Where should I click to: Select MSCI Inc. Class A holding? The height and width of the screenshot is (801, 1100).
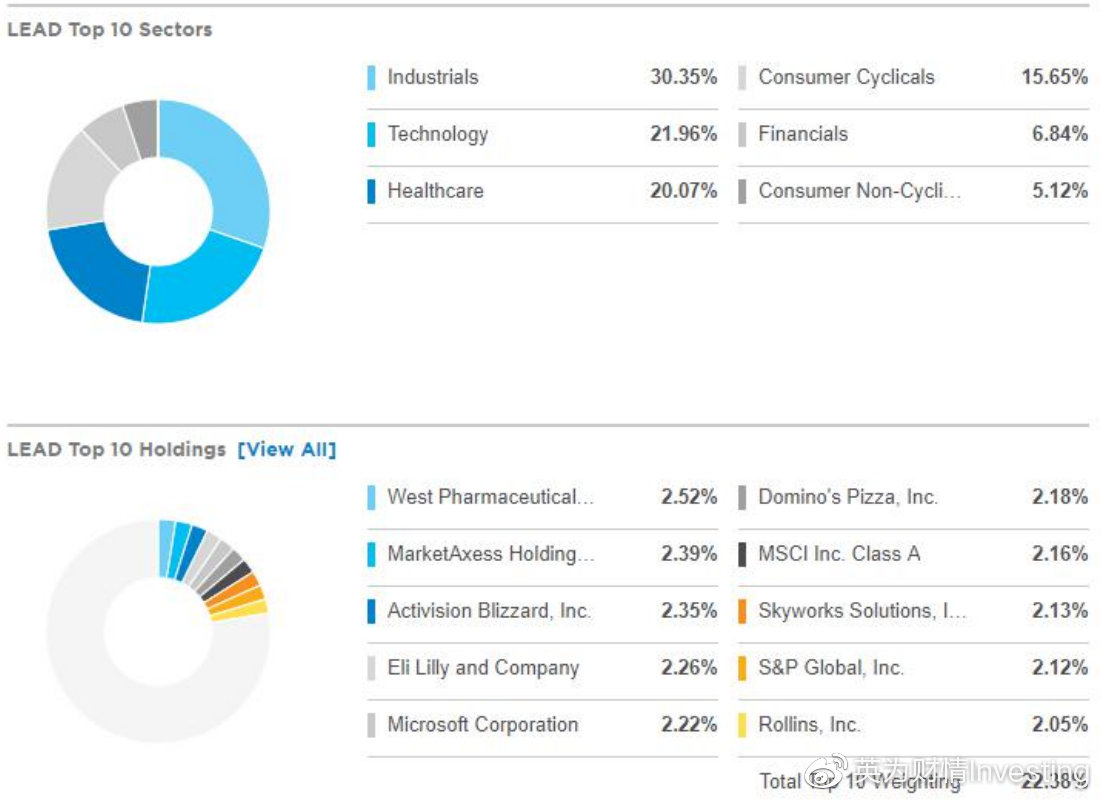[839, 554]
